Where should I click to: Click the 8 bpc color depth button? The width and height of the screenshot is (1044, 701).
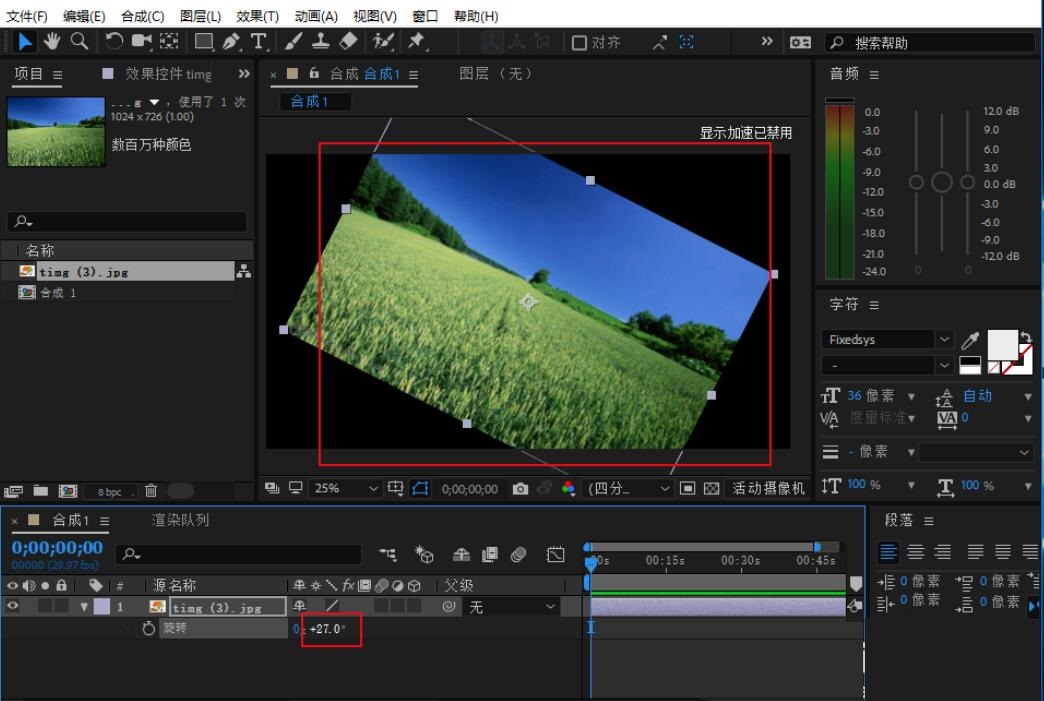click(x=109, y=491)
